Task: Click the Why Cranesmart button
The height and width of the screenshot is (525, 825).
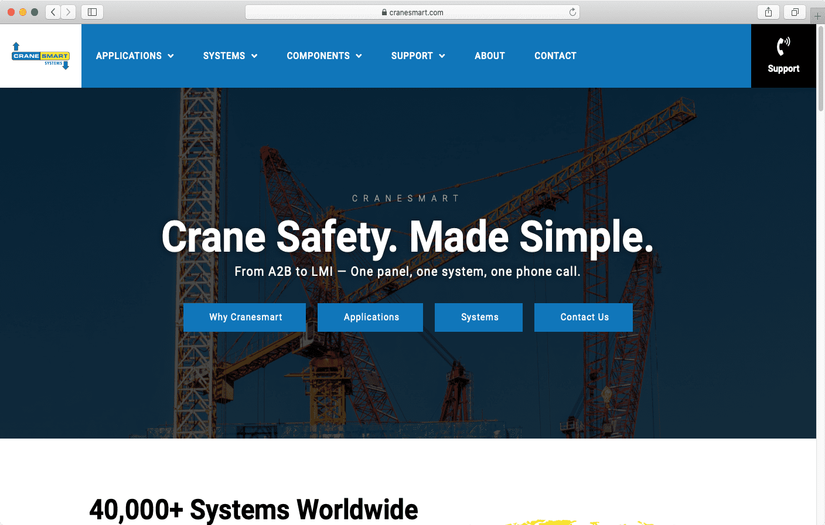Action: click(245, 317)
